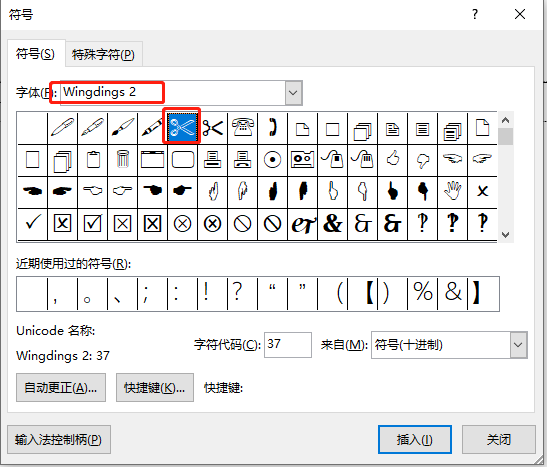Choose the cassette tape symbol

click(x=302, y=160)
